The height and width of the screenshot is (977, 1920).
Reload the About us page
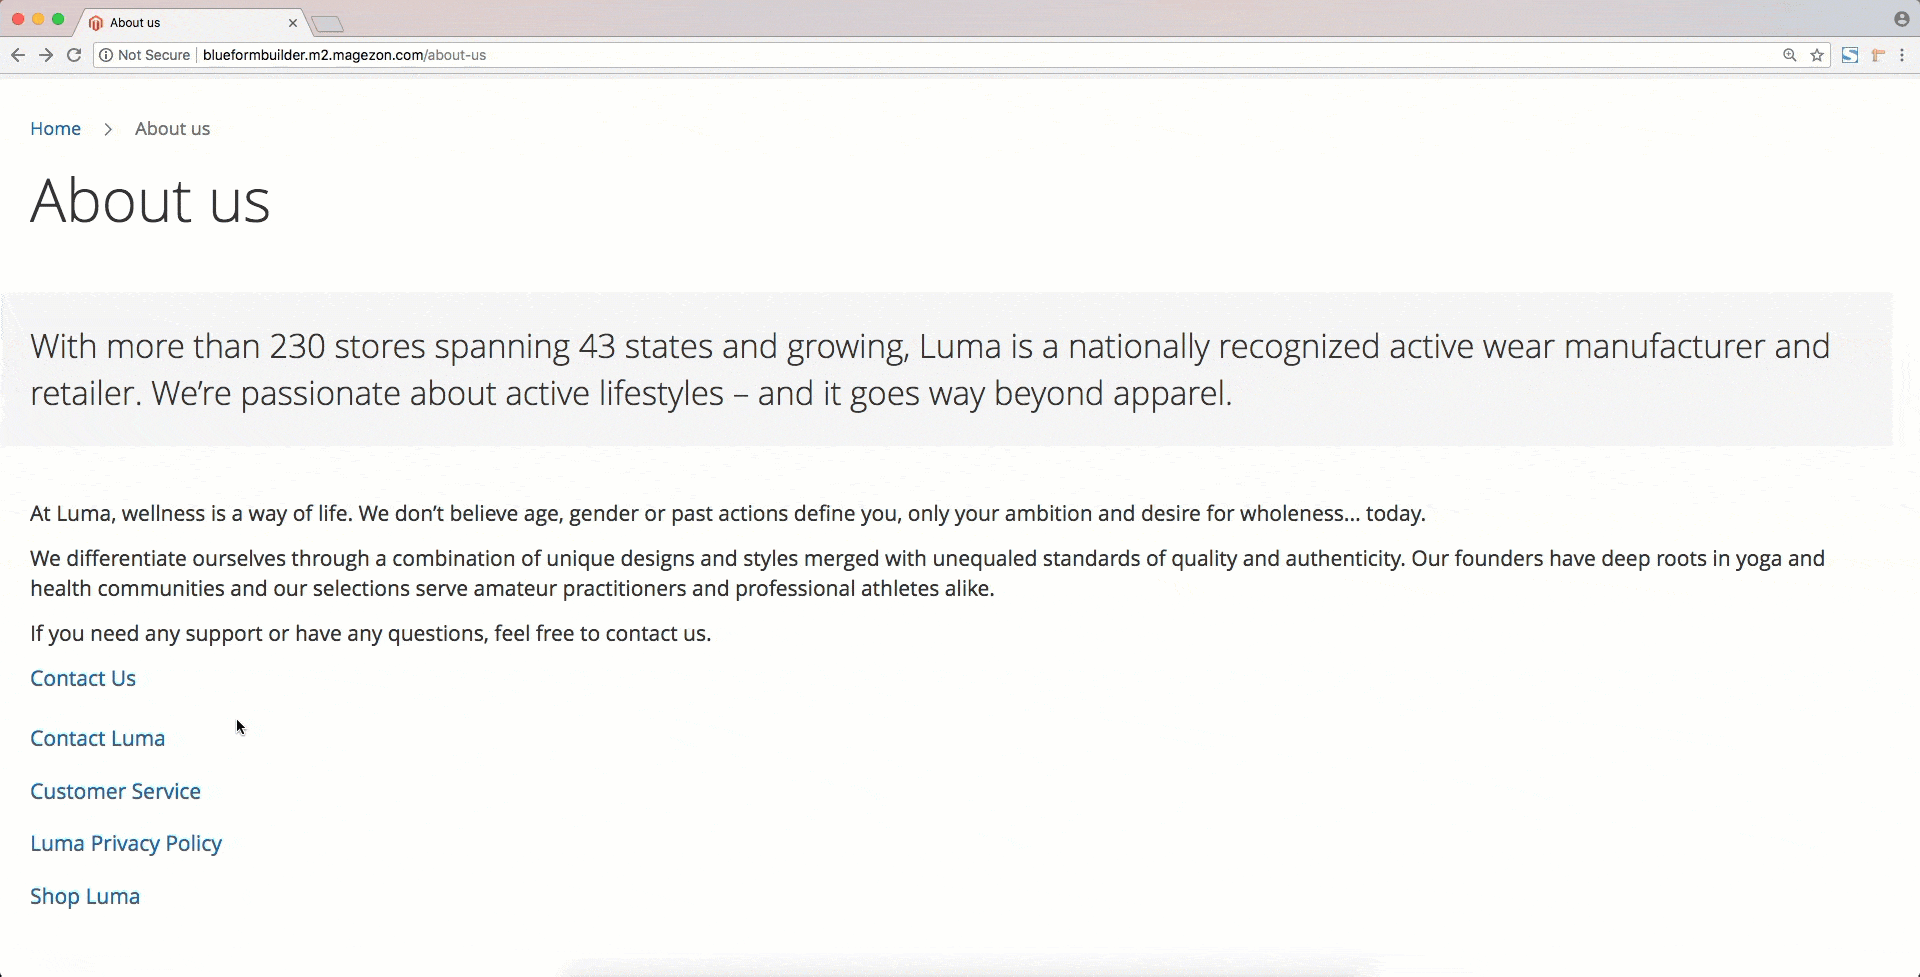74,55
